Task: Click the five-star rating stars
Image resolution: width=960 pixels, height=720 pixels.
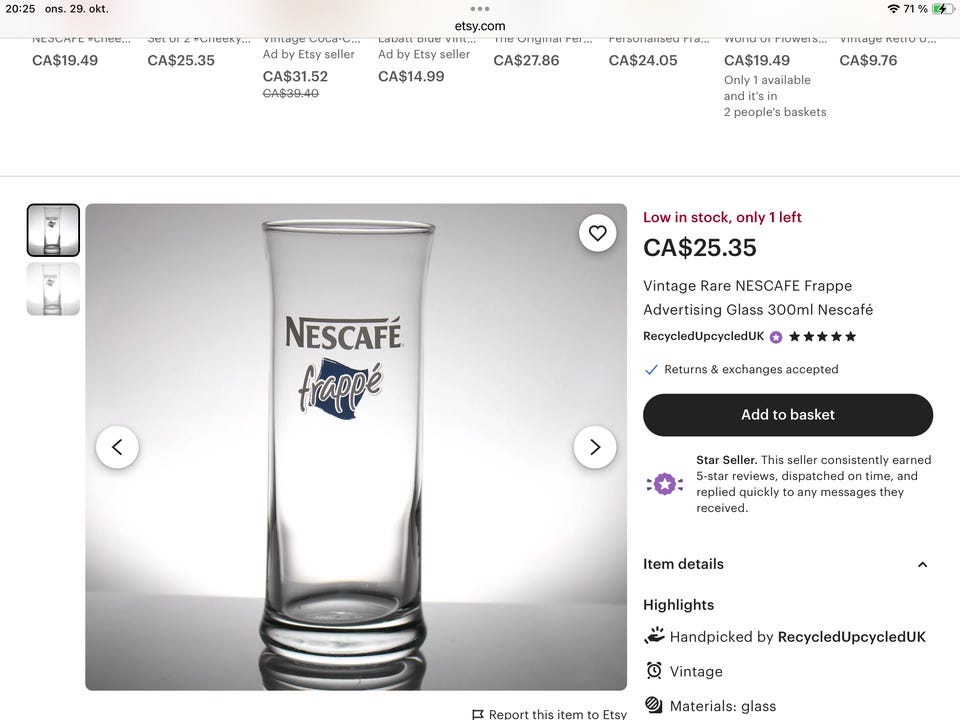Action: coord(821,337)
